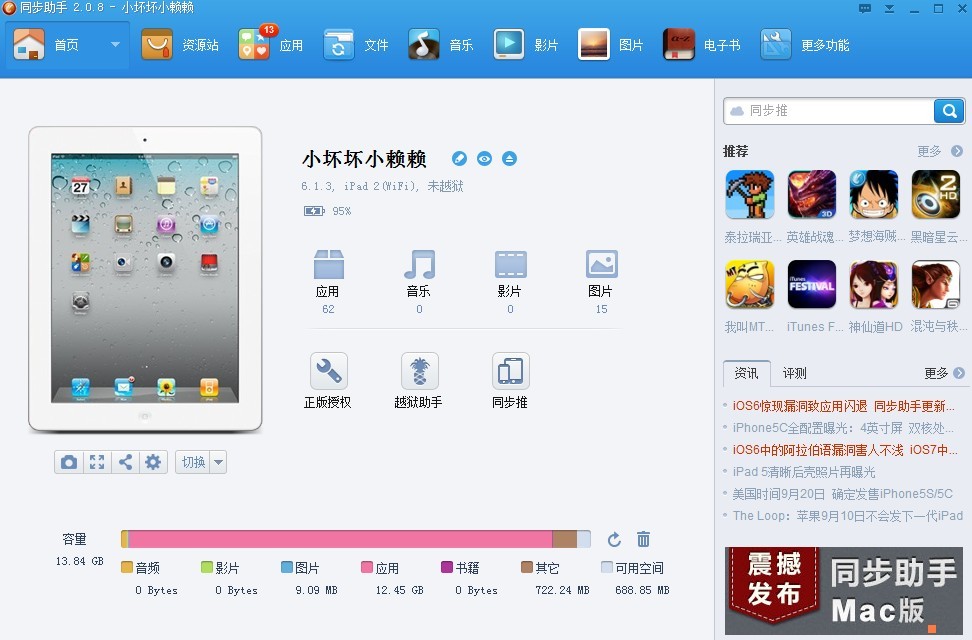972x640 pixels.
Task: Click 更多 beside the news tabs
Action: [x=944, y=373]
